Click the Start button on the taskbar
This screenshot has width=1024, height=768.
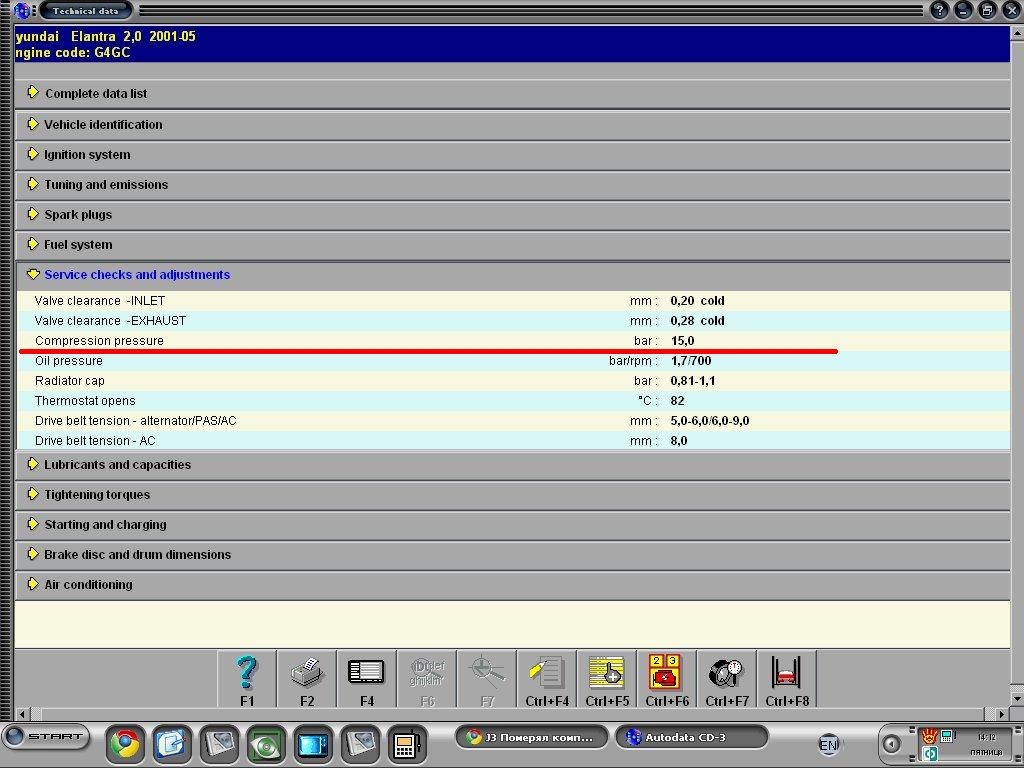click(x=46, y=738)
